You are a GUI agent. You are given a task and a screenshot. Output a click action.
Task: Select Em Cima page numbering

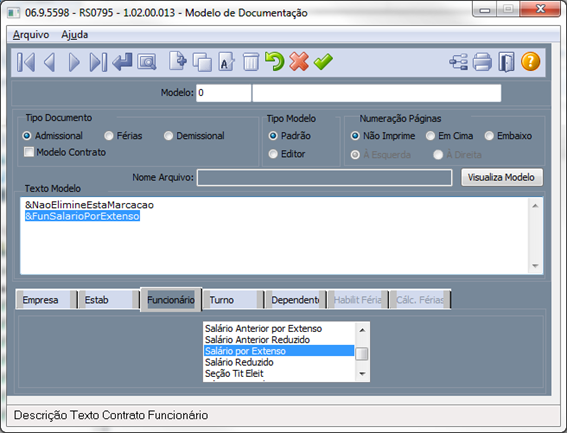[x=449, y=136]
